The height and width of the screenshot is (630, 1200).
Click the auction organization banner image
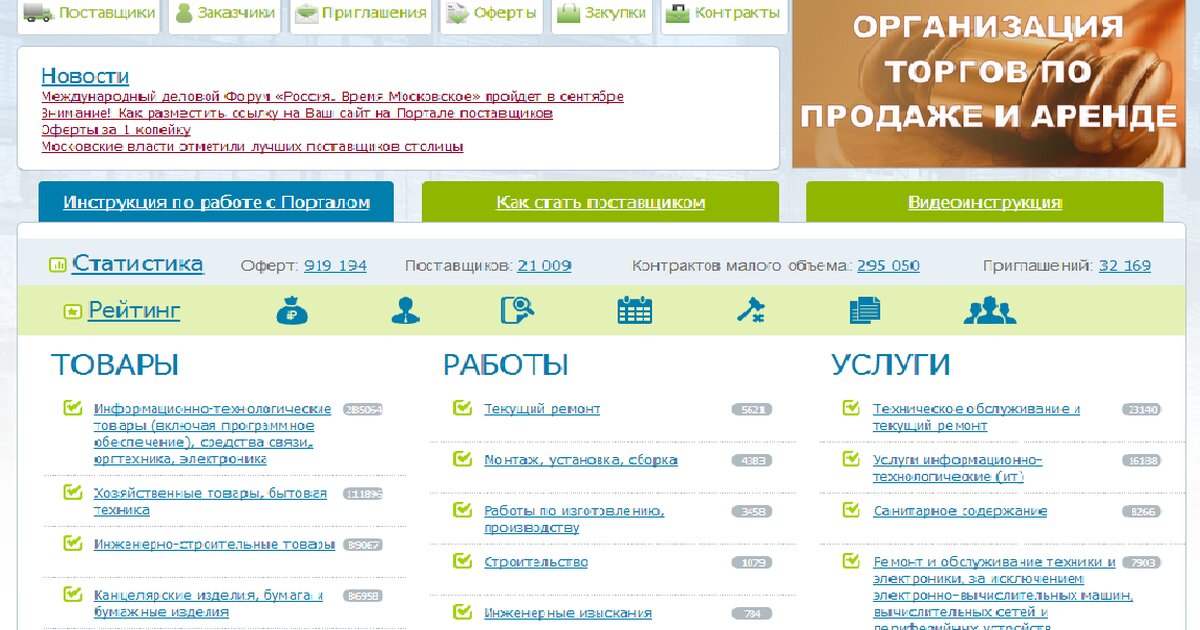[x=988, y=84]
